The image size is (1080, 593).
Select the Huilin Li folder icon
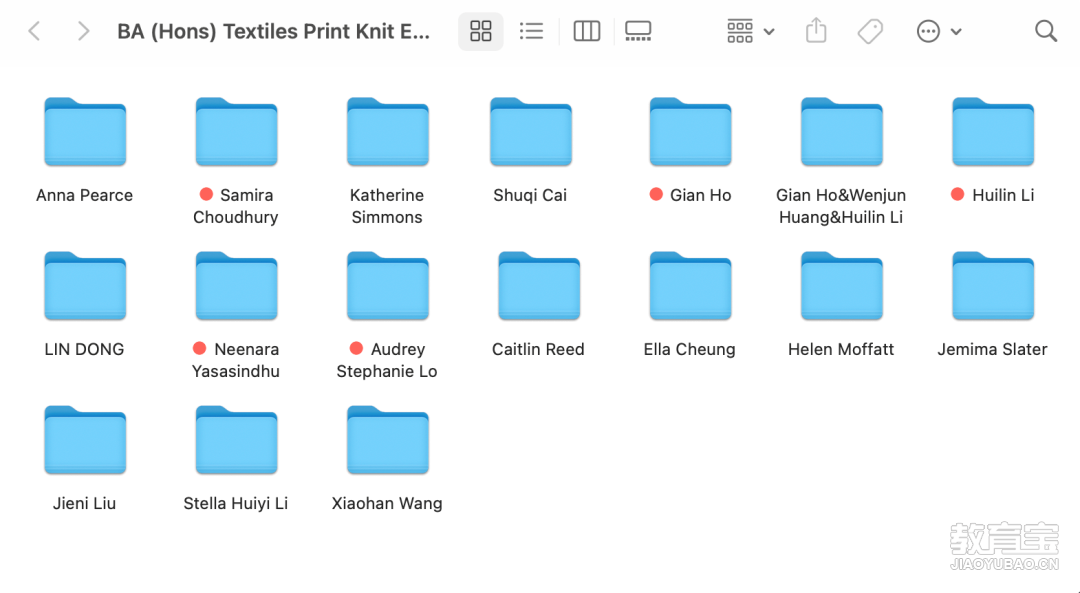coord(993,132)
